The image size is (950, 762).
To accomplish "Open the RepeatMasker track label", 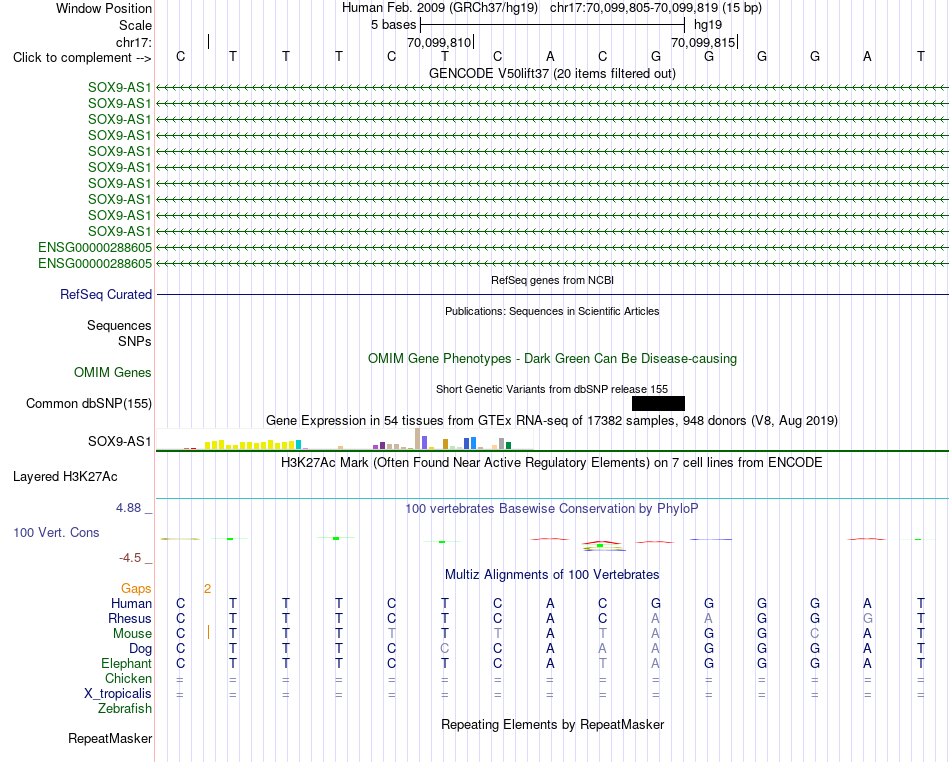I will click(x=110, y=738).
